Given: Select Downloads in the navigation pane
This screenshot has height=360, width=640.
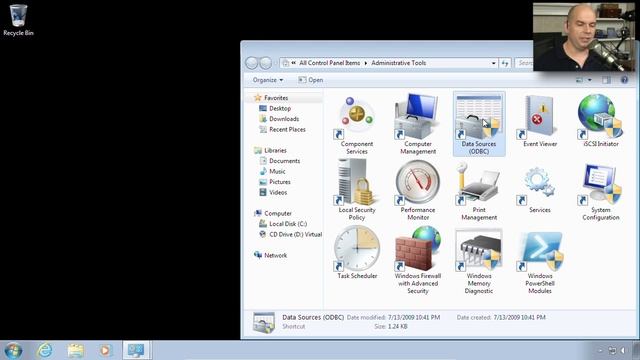Looking at the screenshot, I should (x=284, y=119).
